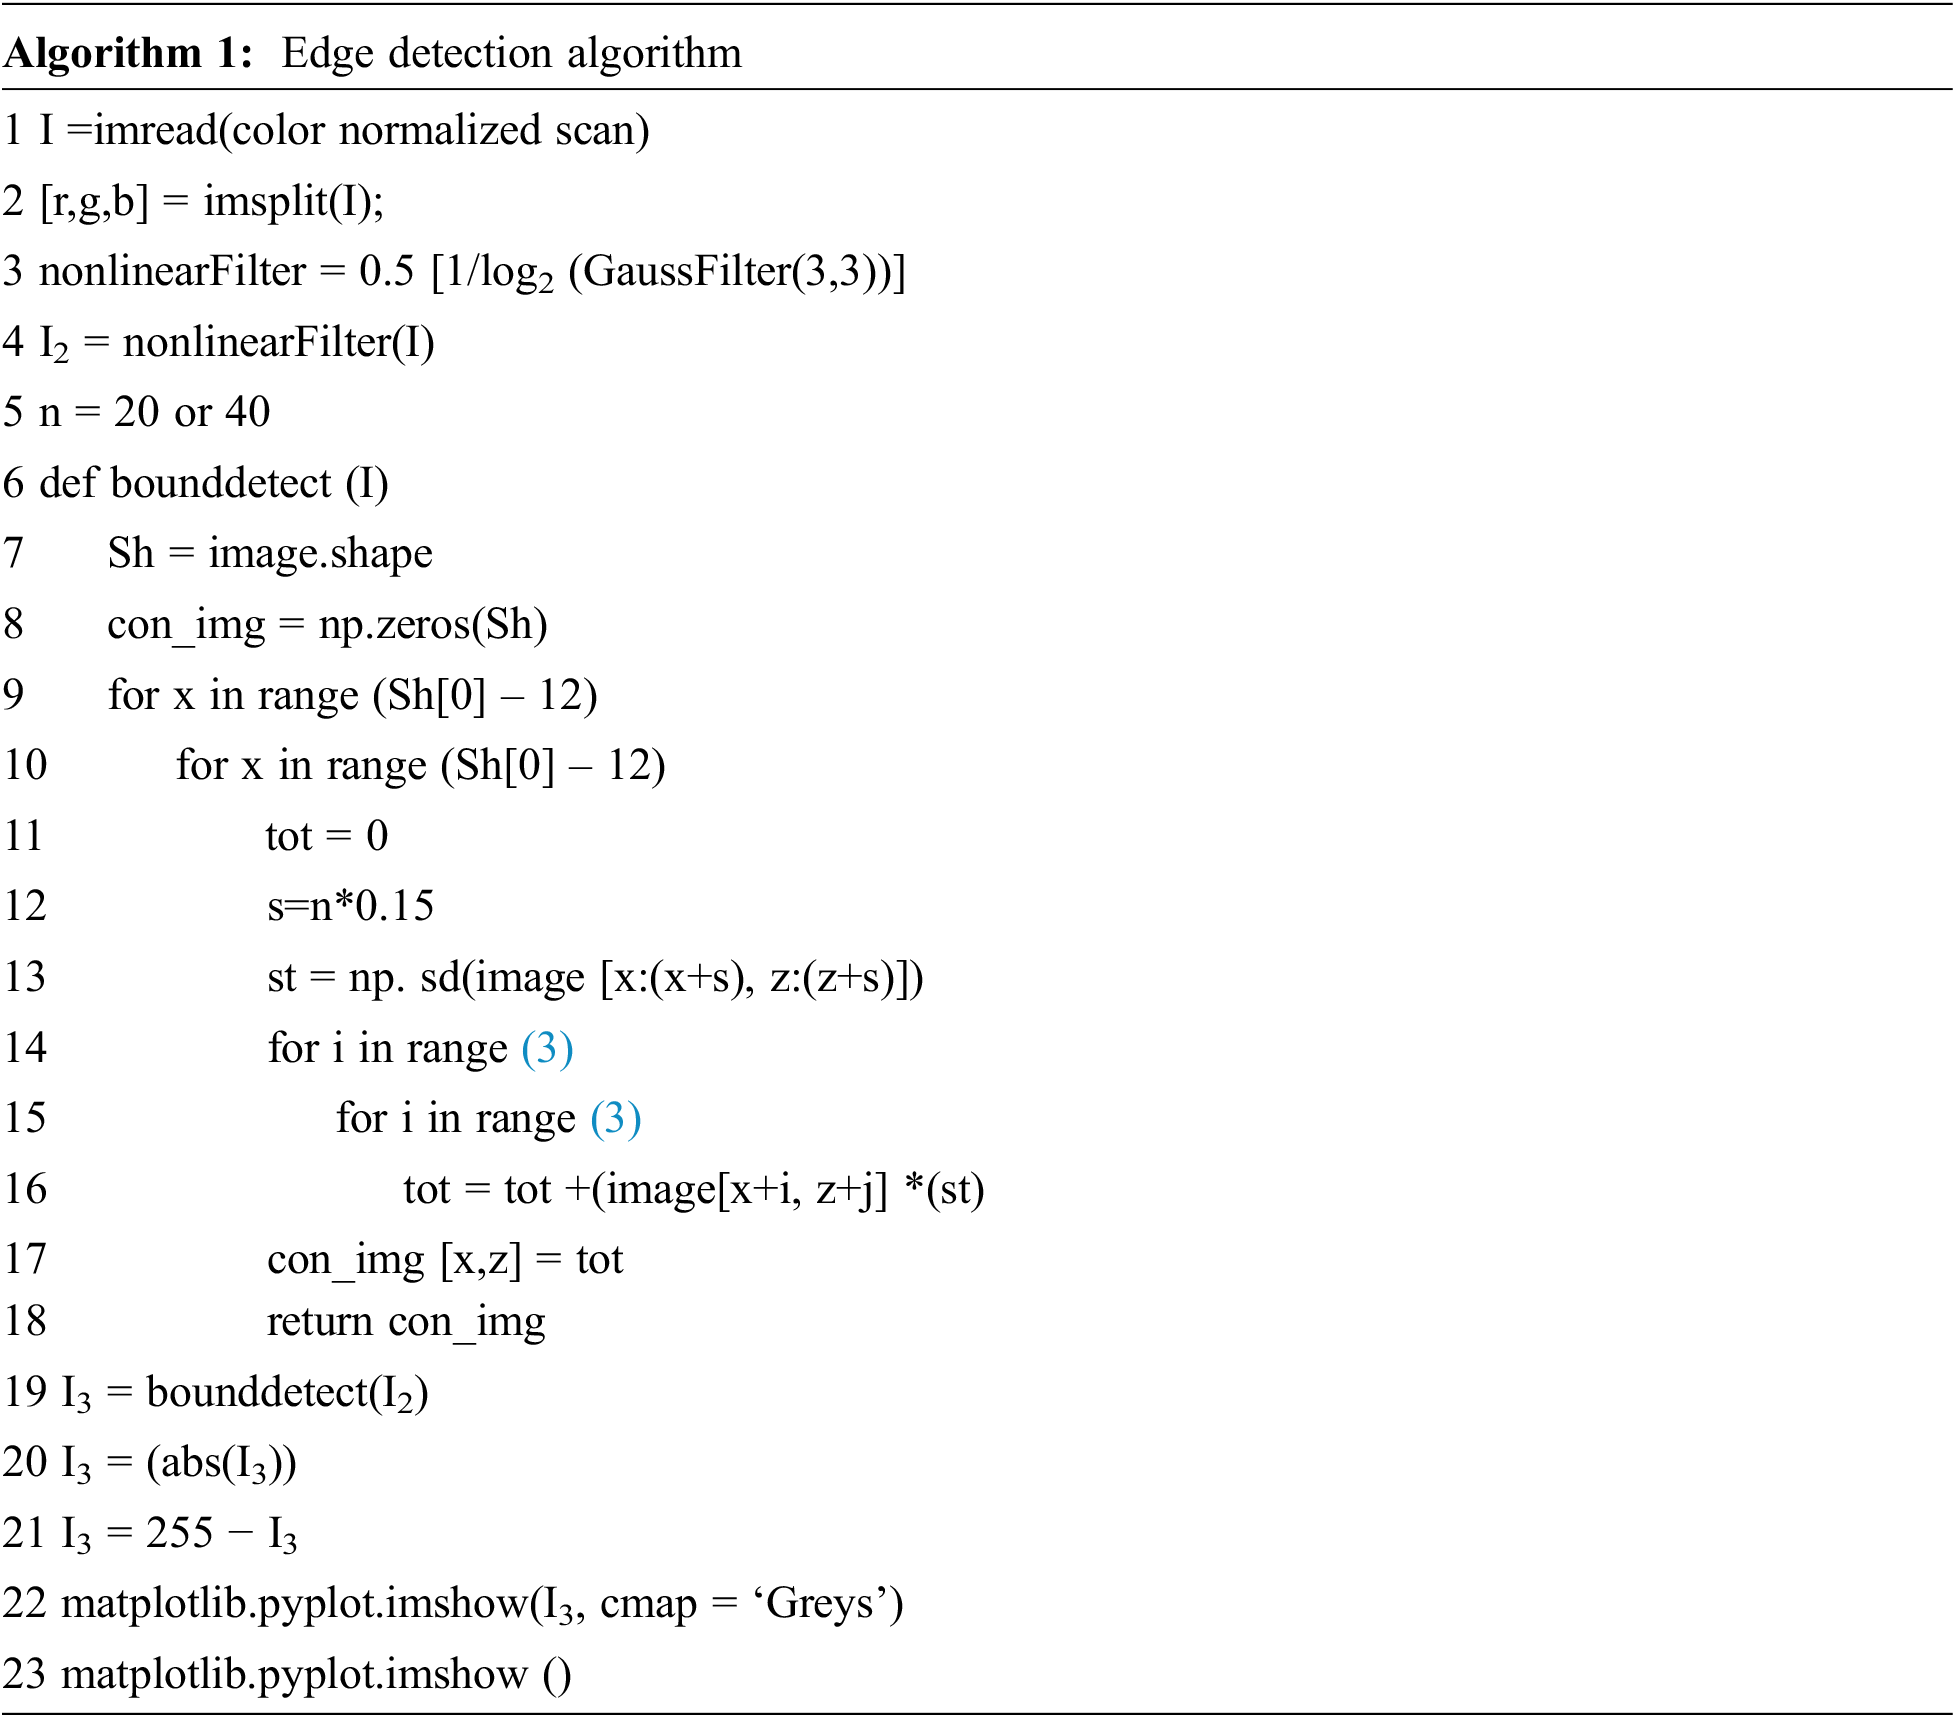The image size is (1956, 1718).
Task: Click the 'Algorithm 1:' bold heading
Action: (x=128, y=53)
